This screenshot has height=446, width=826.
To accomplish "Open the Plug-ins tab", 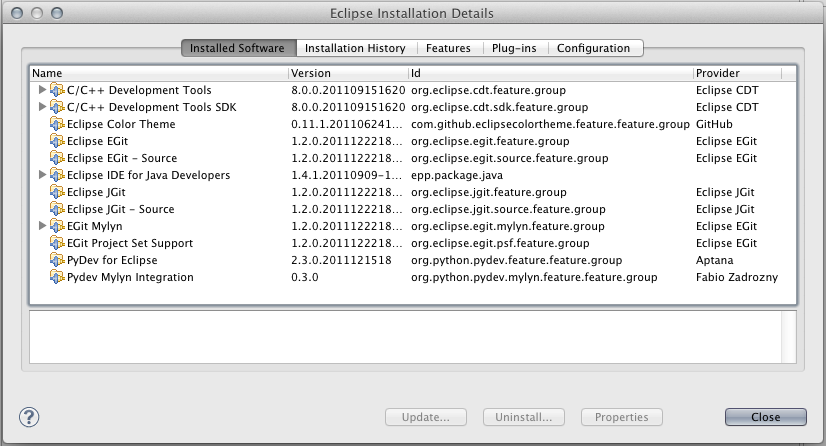I will coord(515,48).
